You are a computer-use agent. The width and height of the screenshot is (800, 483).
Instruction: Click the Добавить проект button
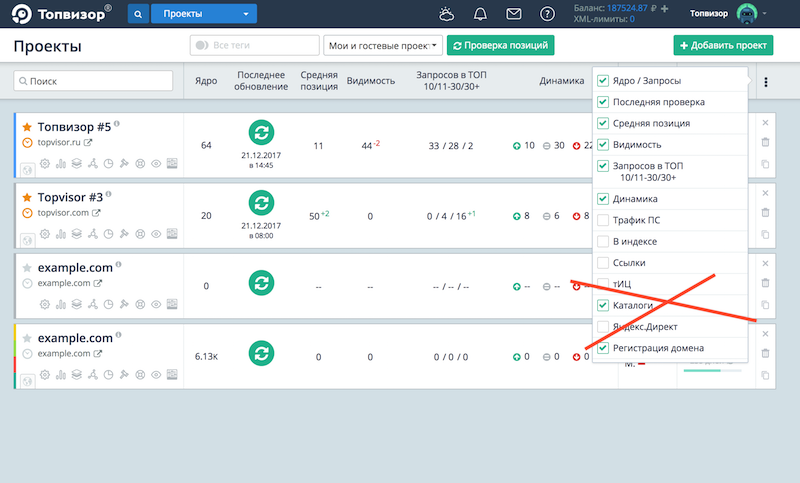(x=723, y=46)
